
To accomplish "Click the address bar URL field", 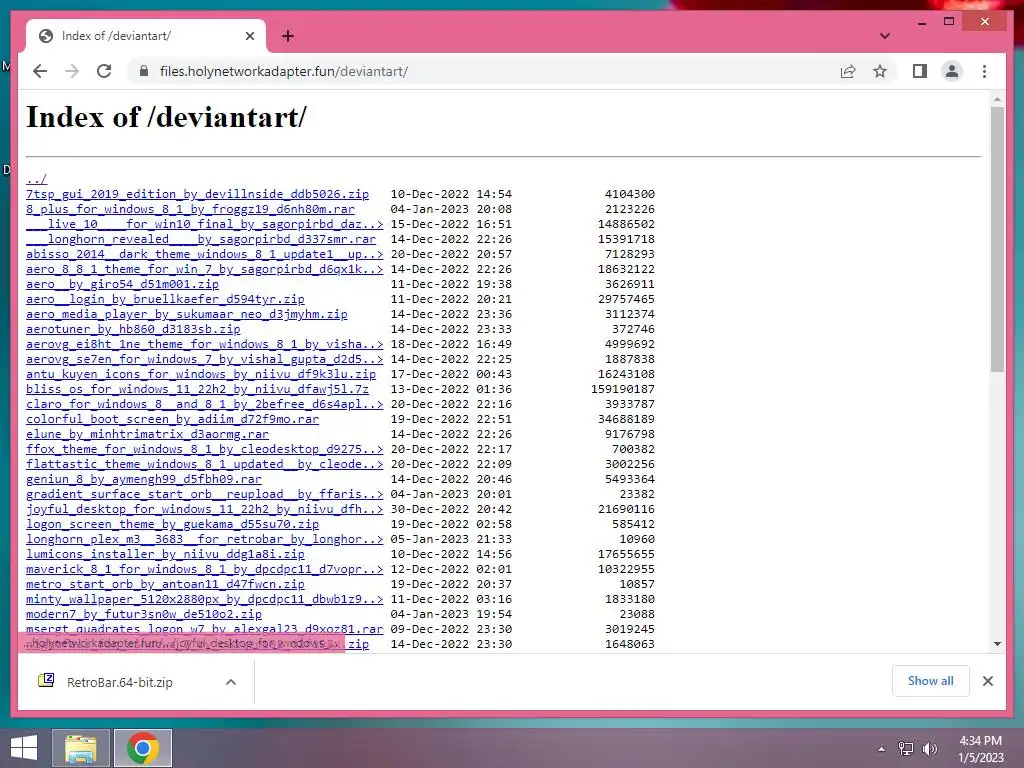I will click(483, 71).
